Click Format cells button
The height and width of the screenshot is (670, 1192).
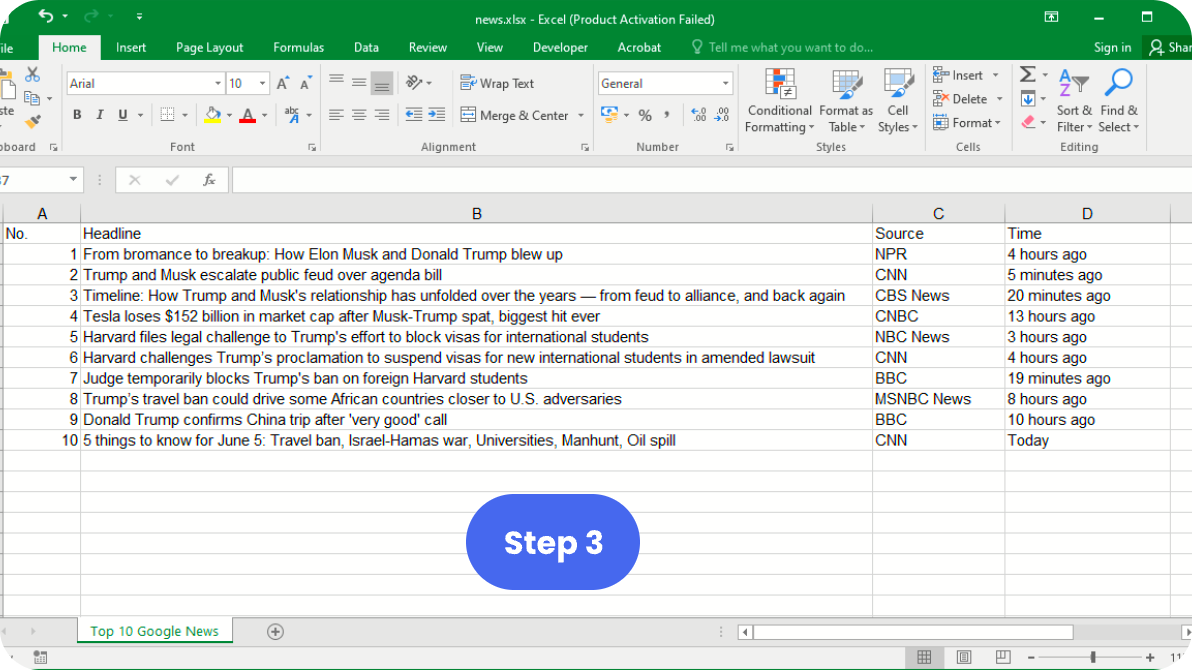coord(967,122)
